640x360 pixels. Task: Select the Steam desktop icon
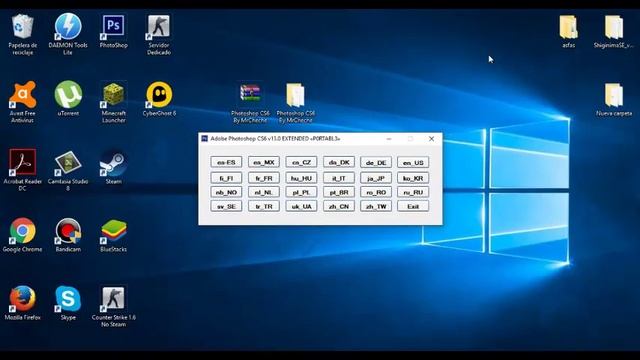[113, 167]
